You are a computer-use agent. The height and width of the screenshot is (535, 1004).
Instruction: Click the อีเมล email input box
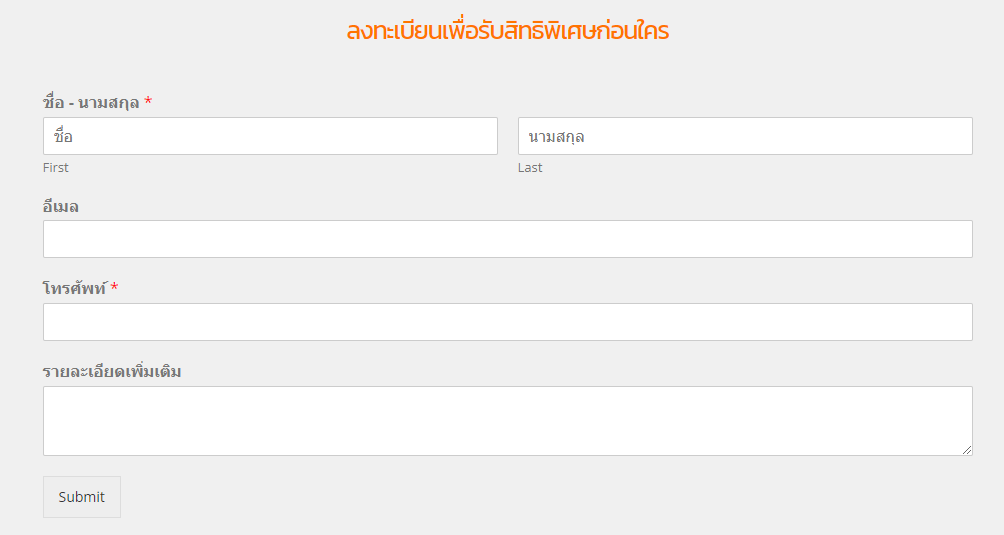coord(507,239)
